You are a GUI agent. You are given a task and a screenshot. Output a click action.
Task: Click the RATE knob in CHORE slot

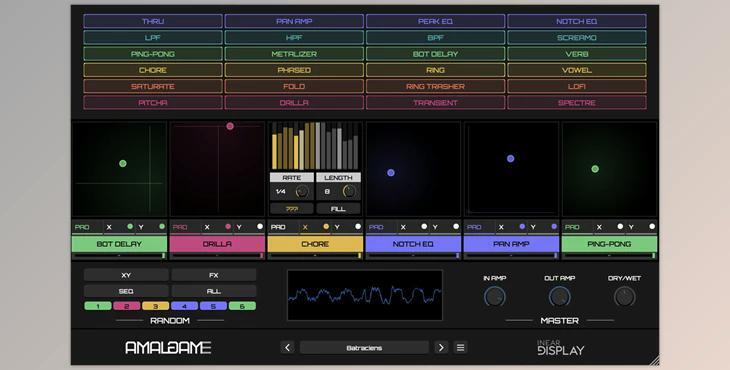click(302, 191)
